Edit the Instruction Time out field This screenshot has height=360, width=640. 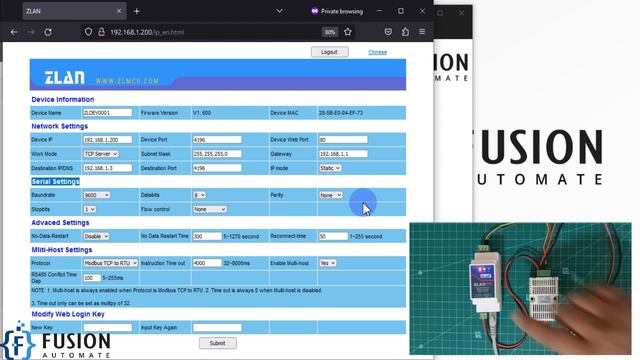point(207,263)
